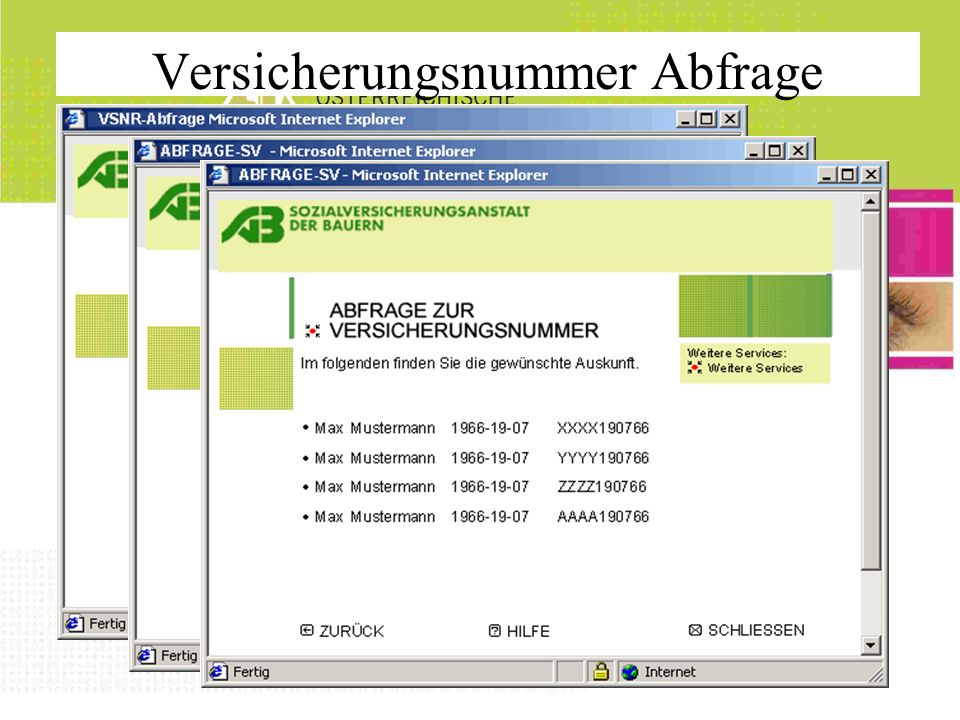Select the insurance number YYYY190766
This screenshot has width=960, height=720.
603,458
